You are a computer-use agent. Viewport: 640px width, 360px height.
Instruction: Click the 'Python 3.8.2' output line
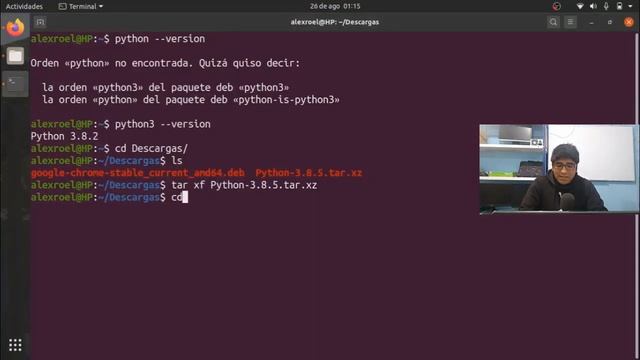[x=64, y=136]
